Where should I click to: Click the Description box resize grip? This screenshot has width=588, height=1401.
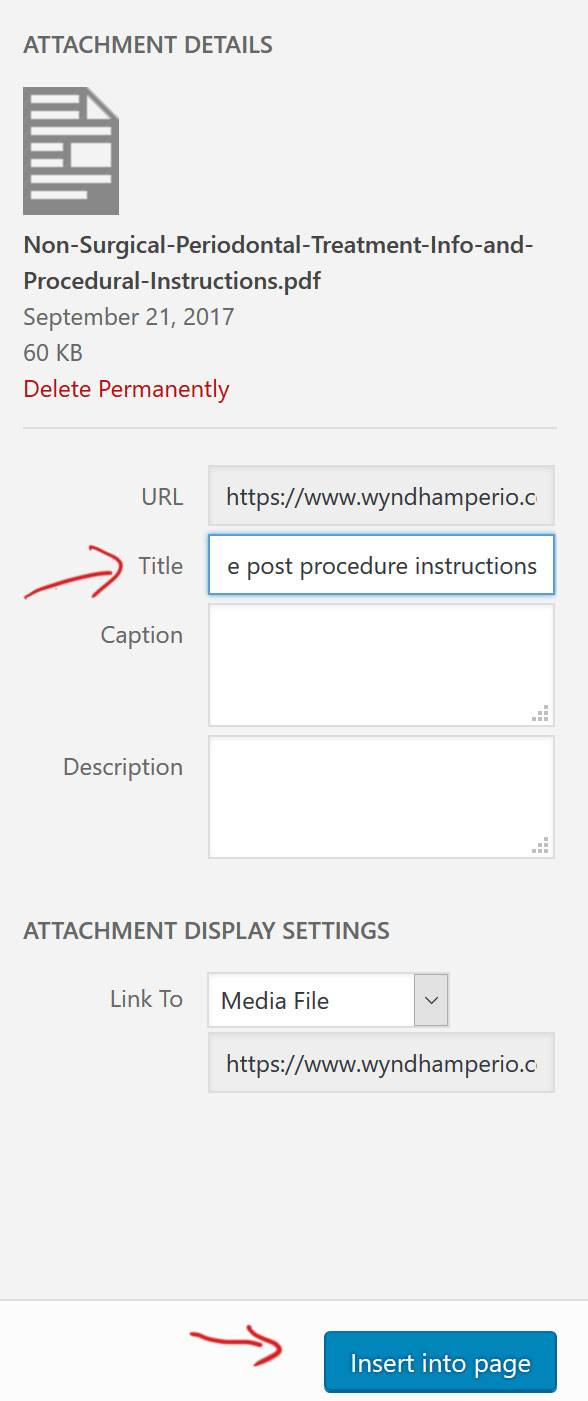540,845
